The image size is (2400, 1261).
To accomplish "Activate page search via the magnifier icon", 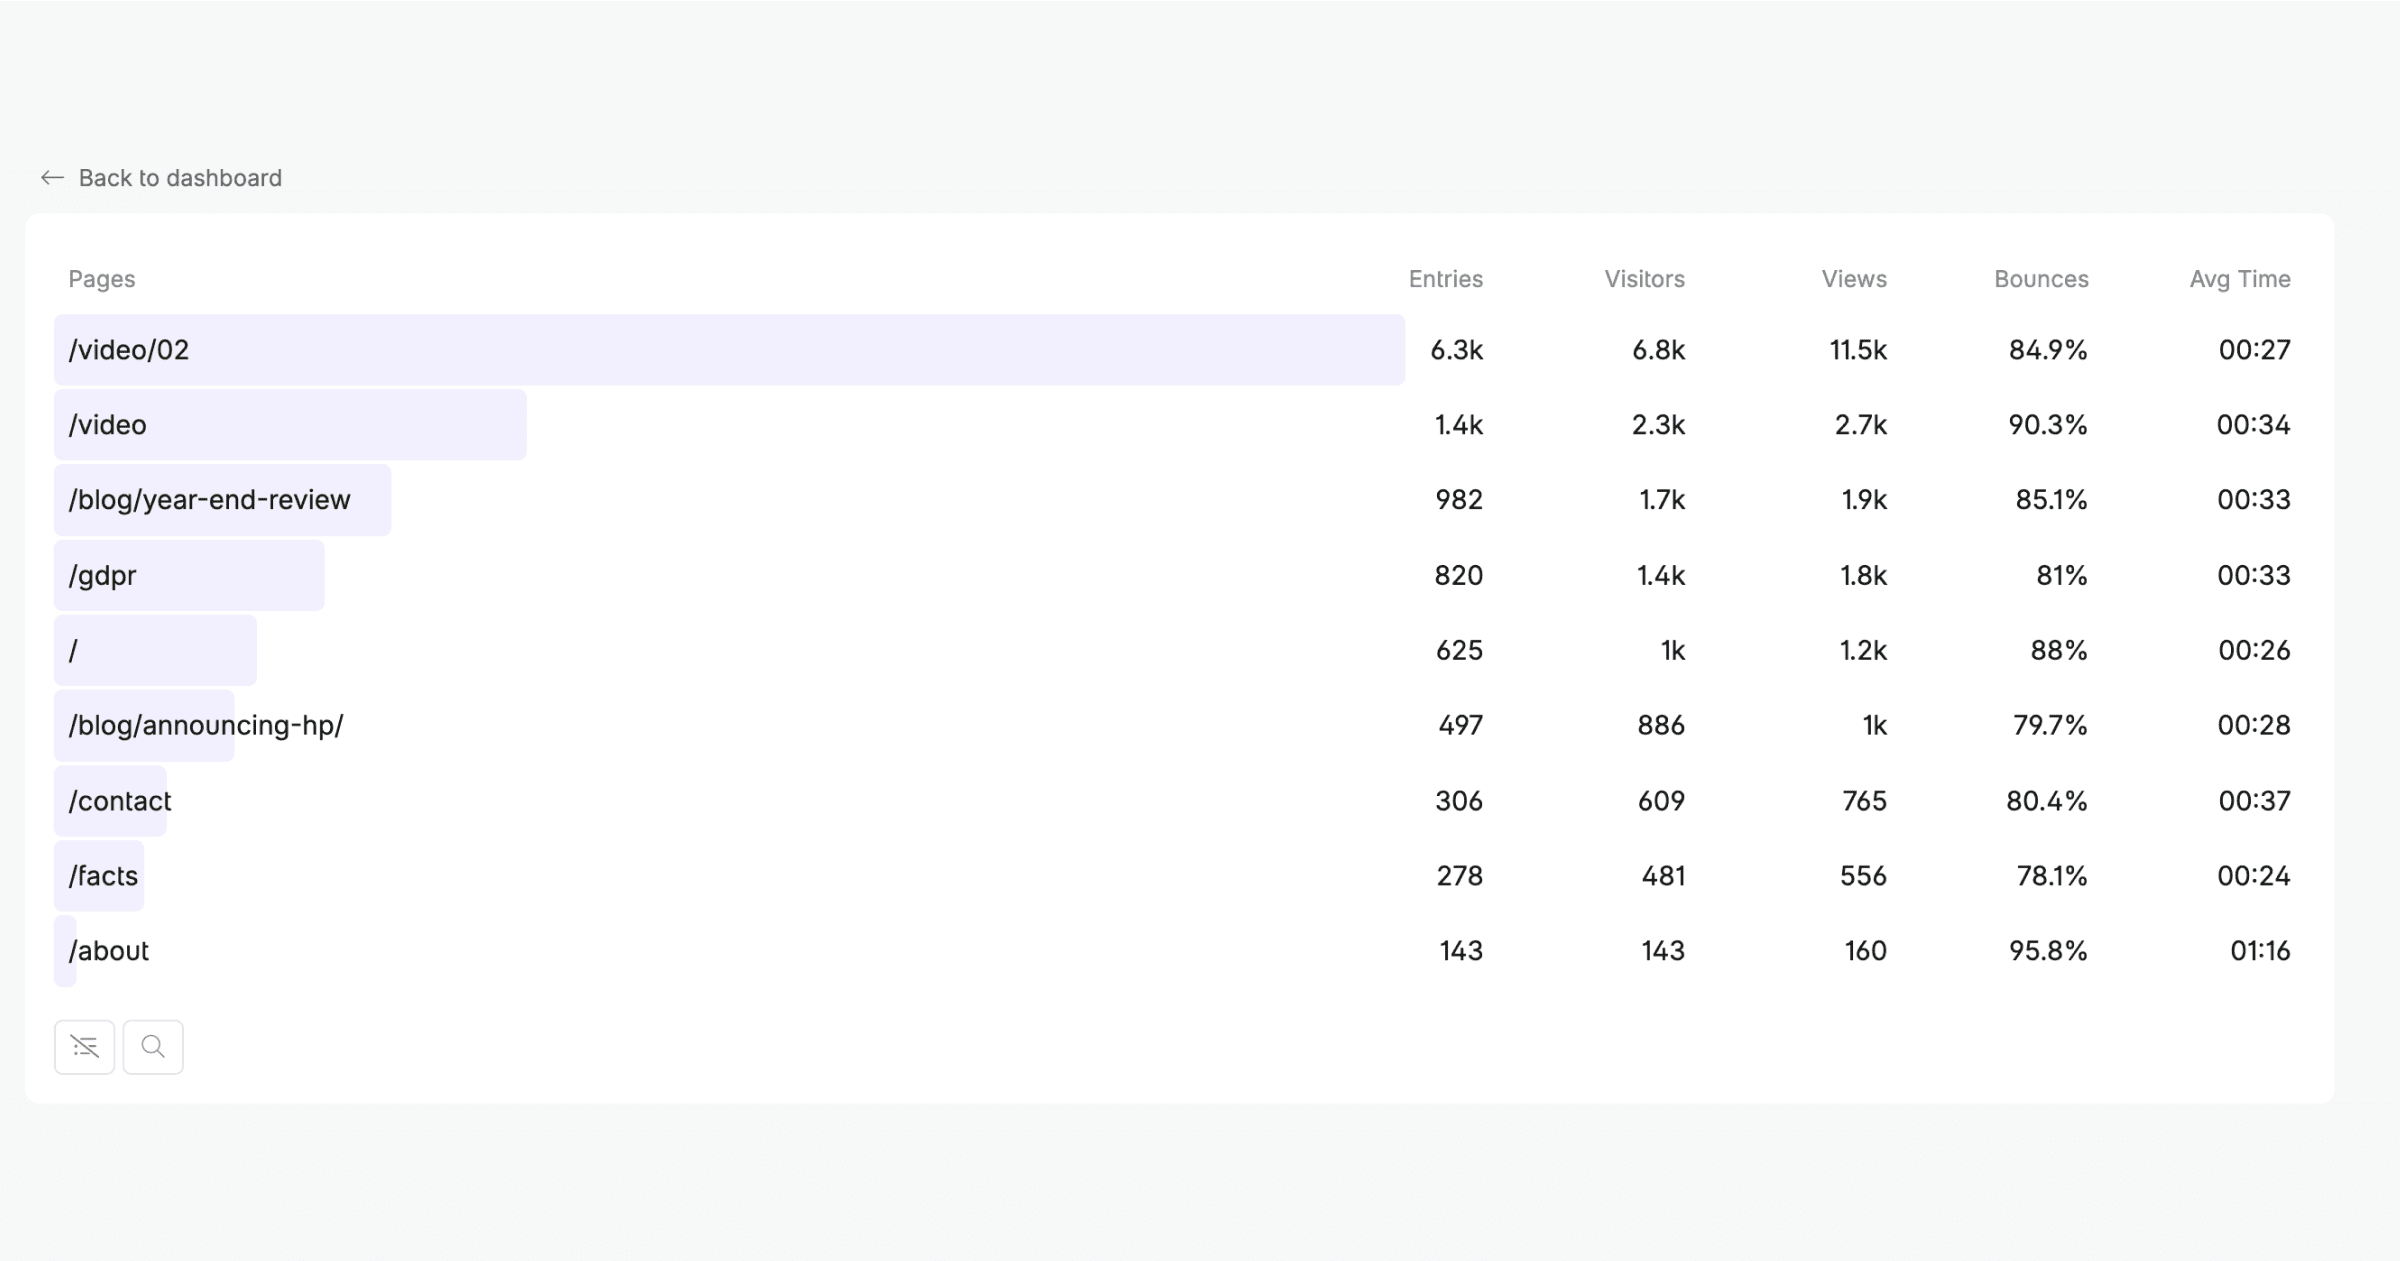I will click(152, 1046).
